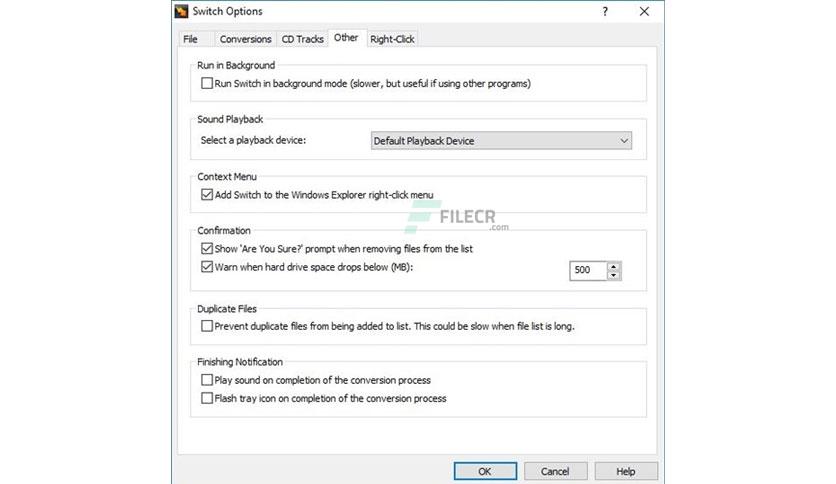The height and width of the screenshot is (484, 836).
Task: Click the question mark help icon
Action: tap(605, 11)
